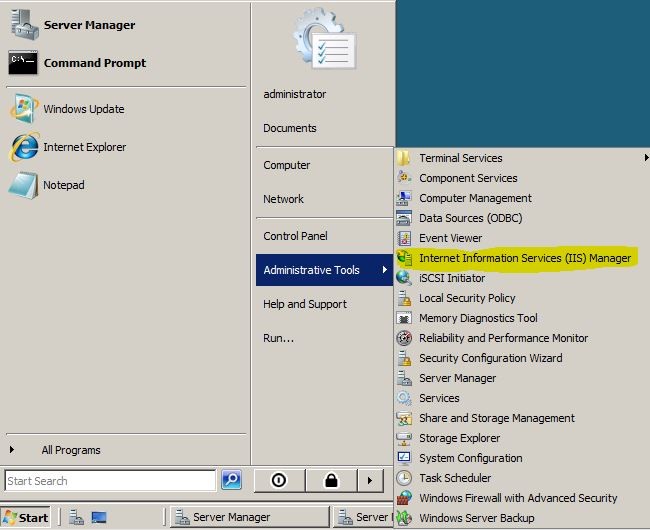
Task: Click the Local Security Policy icon
Action: 404,298
